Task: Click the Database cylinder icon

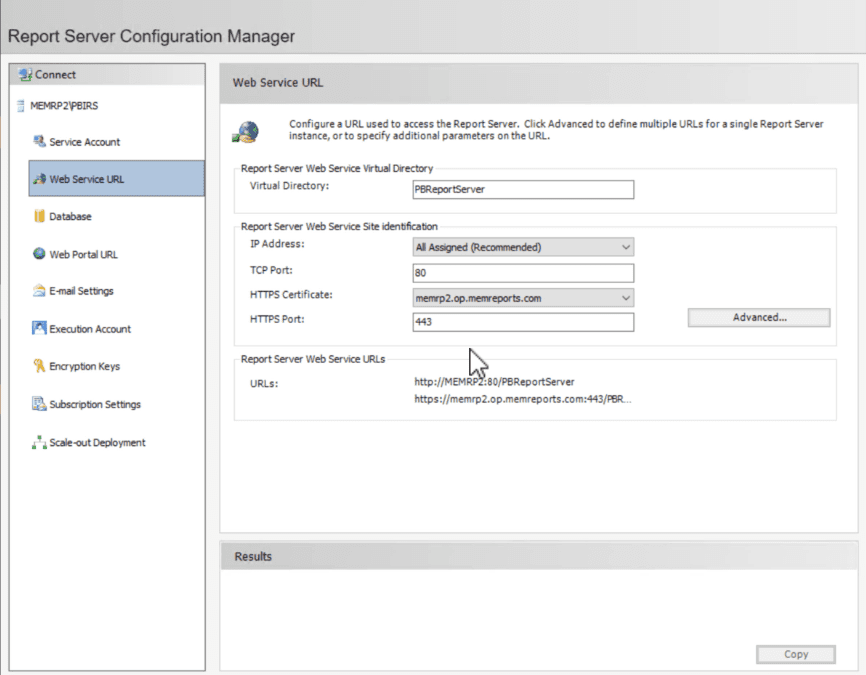Action: pyautogui.click(x=39, y=216)
